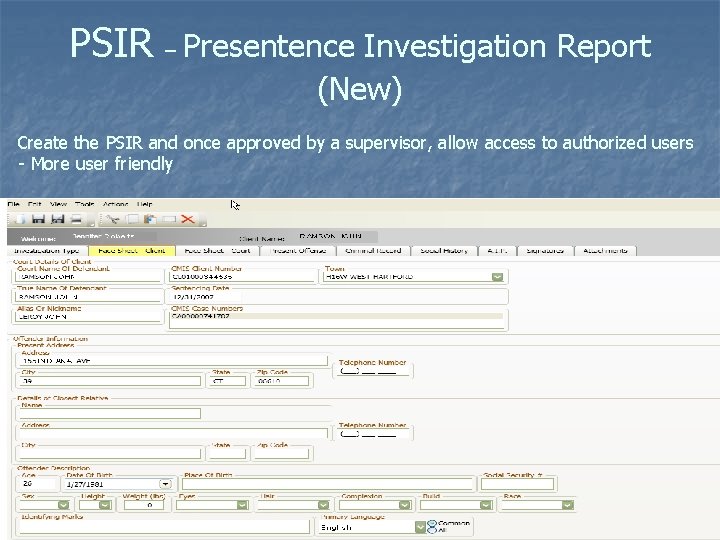The image size is (720, 540).
Task: Open the Signatures tab
Action: coord(545,251)
